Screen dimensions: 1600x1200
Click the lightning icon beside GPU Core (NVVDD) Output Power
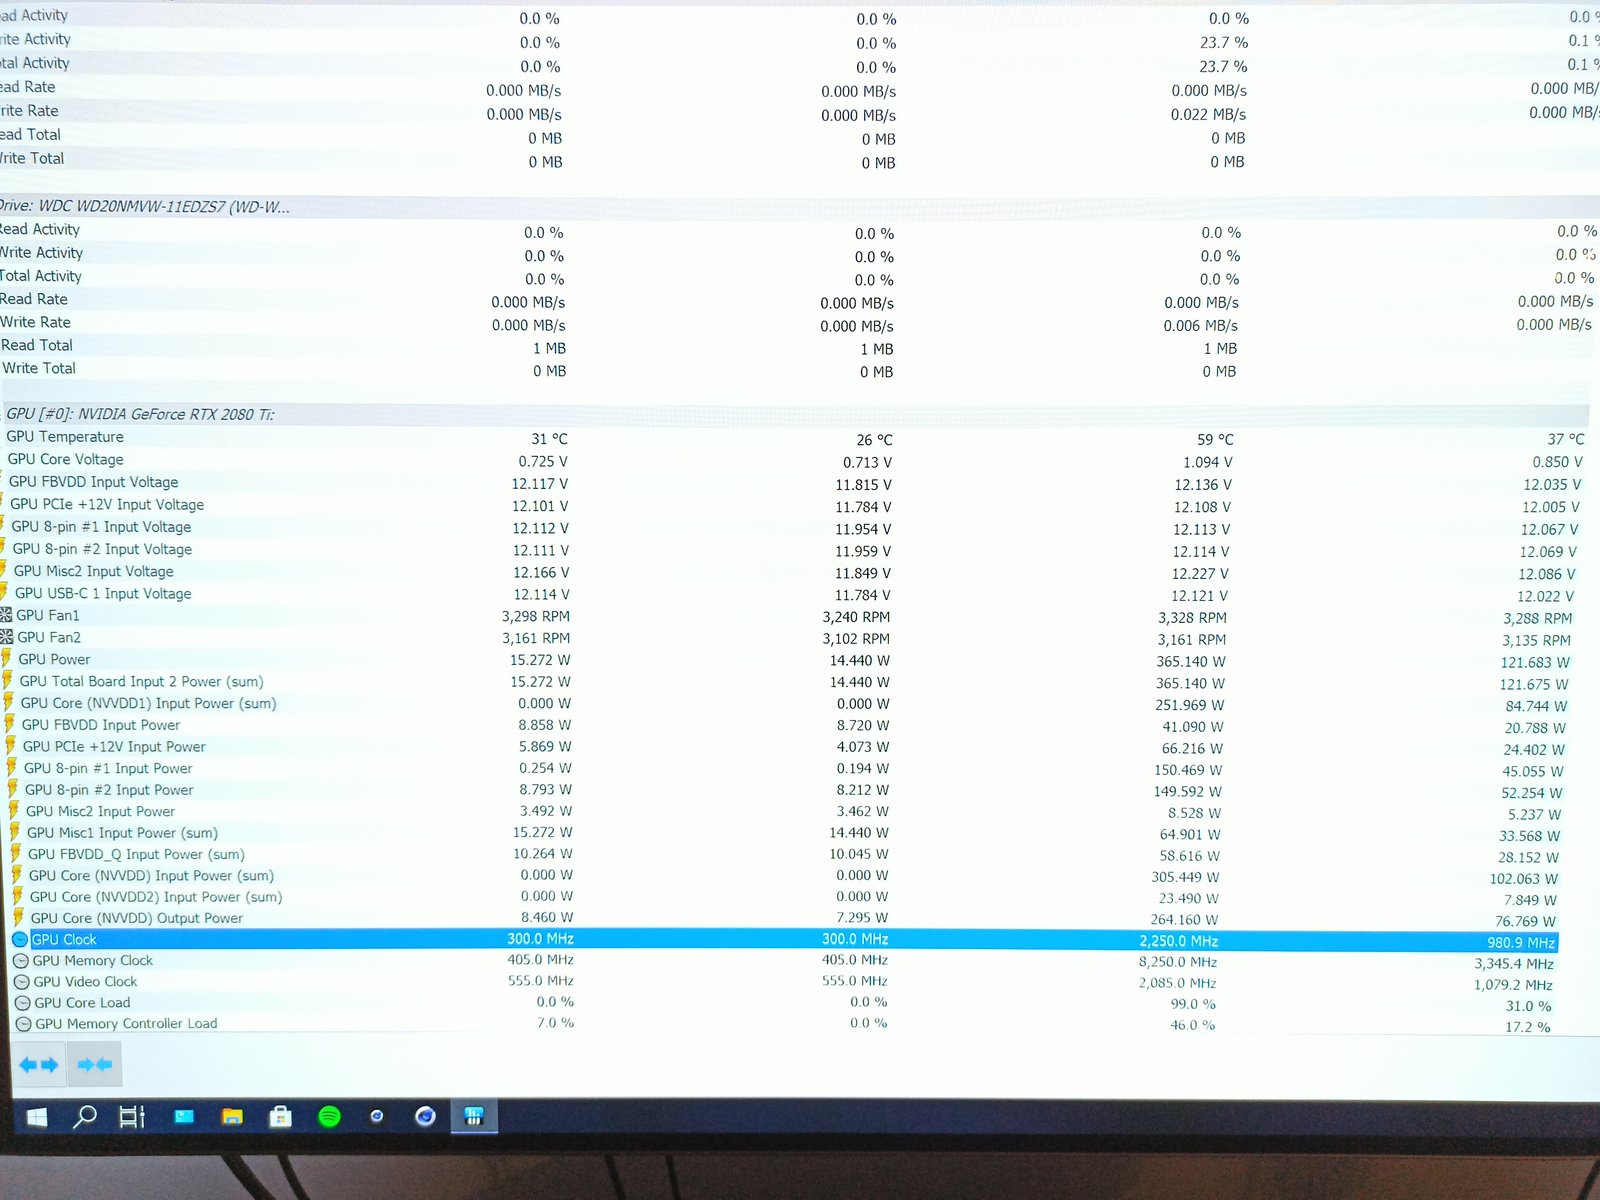pos(19,918)
